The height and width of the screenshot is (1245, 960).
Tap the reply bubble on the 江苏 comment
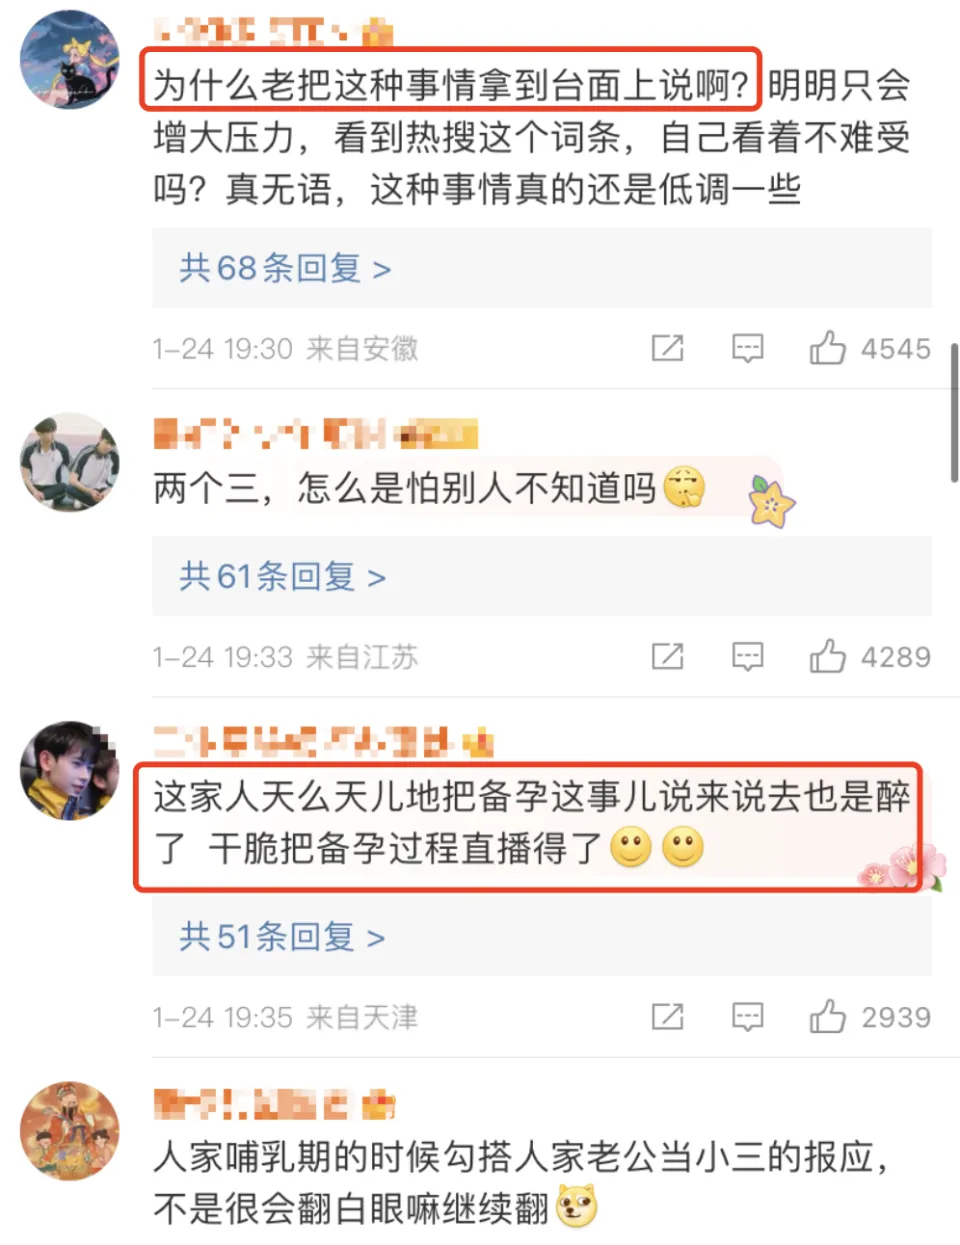(747, 657)
